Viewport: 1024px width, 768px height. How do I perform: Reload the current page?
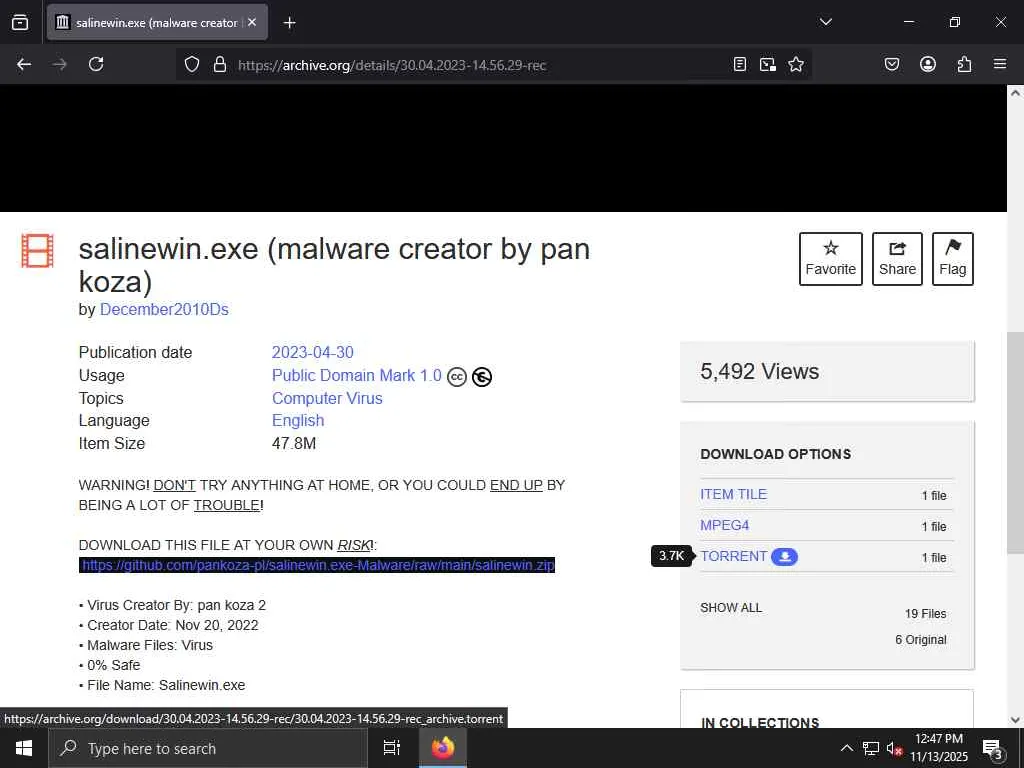(x=96, y=64)
